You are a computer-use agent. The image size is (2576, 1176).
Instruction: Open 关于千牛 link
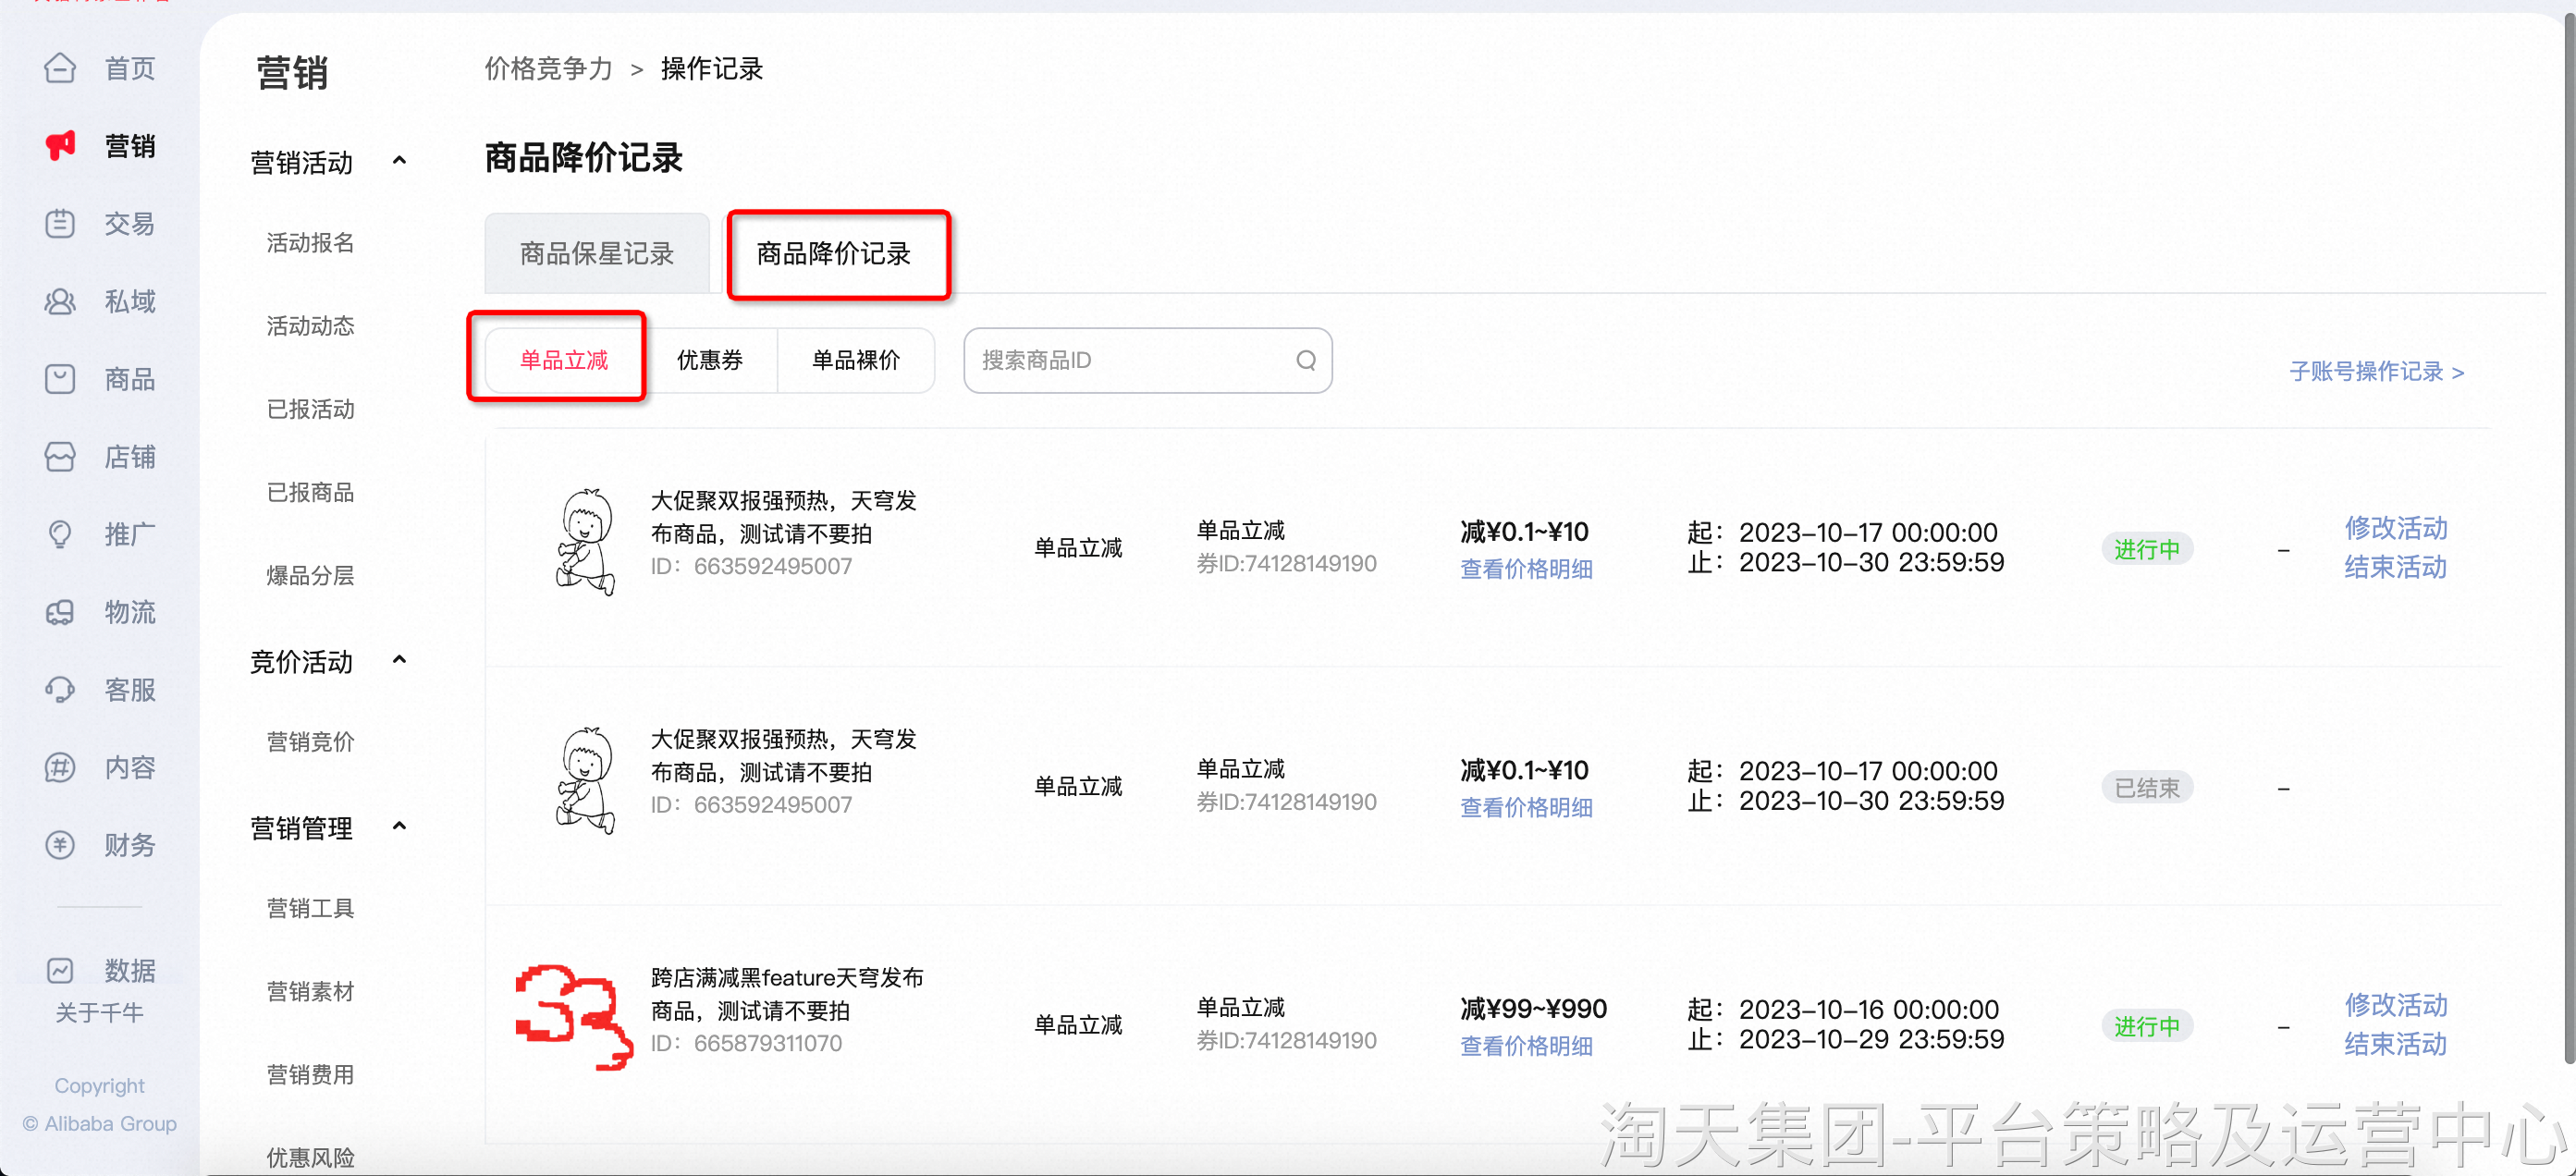(x=100, y=1013)
